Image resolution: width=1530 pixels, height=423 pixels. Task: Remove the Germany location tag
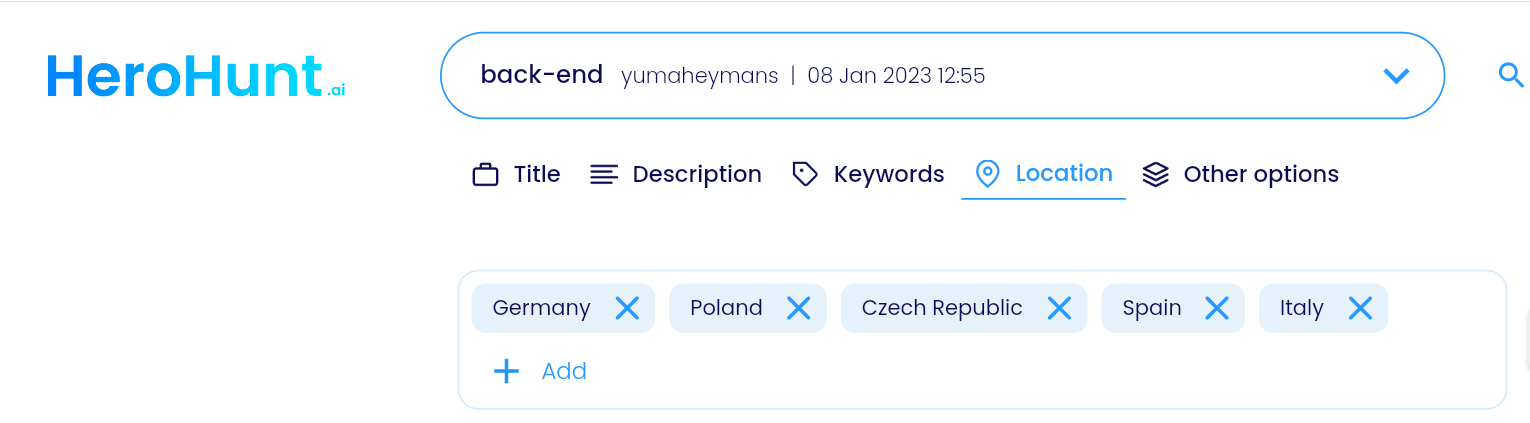pos(627,308)
